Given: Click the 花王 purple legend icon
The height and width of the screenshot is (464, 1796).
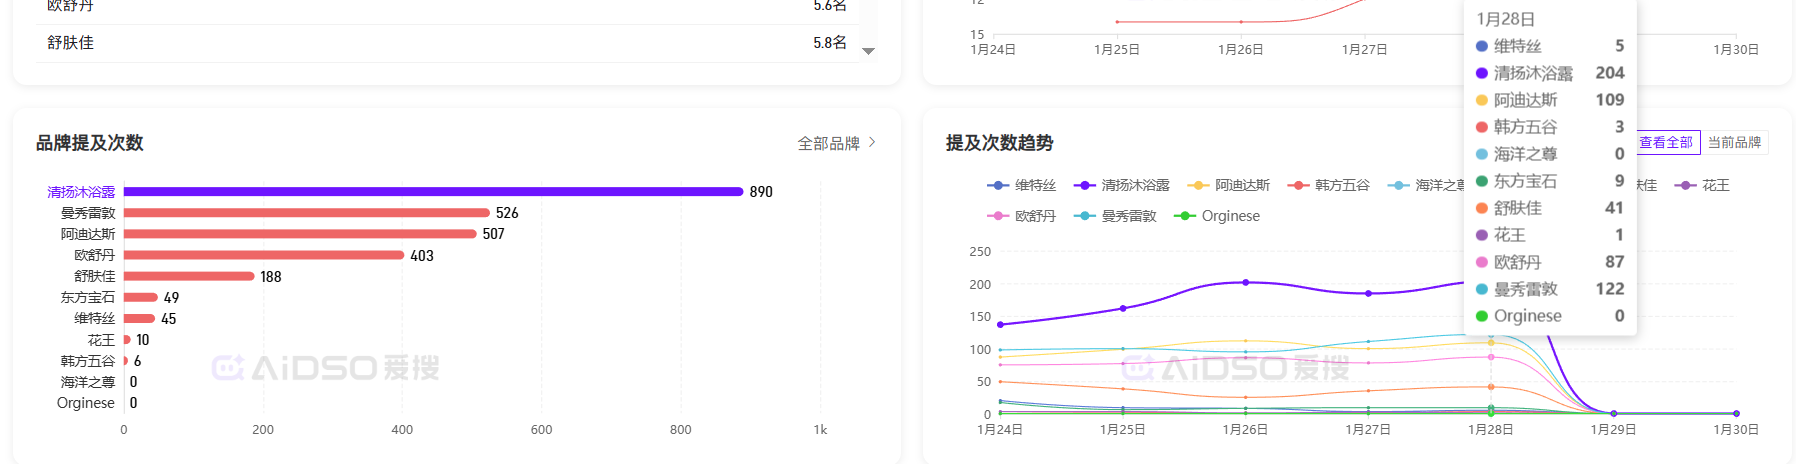Looking at the screenshot, I should click(x=1685, y=186).
